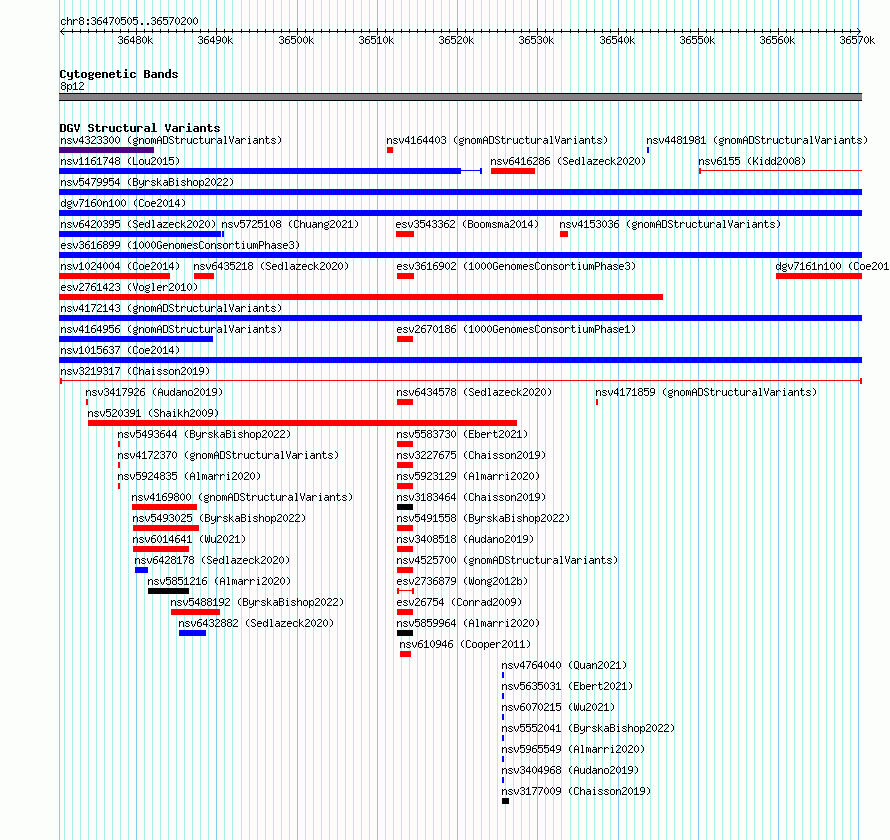Viewport: 890px width, 840px height.
Task: Select dgv7160n100 (Coe2014) label
Action: click(x=123, y=203)
